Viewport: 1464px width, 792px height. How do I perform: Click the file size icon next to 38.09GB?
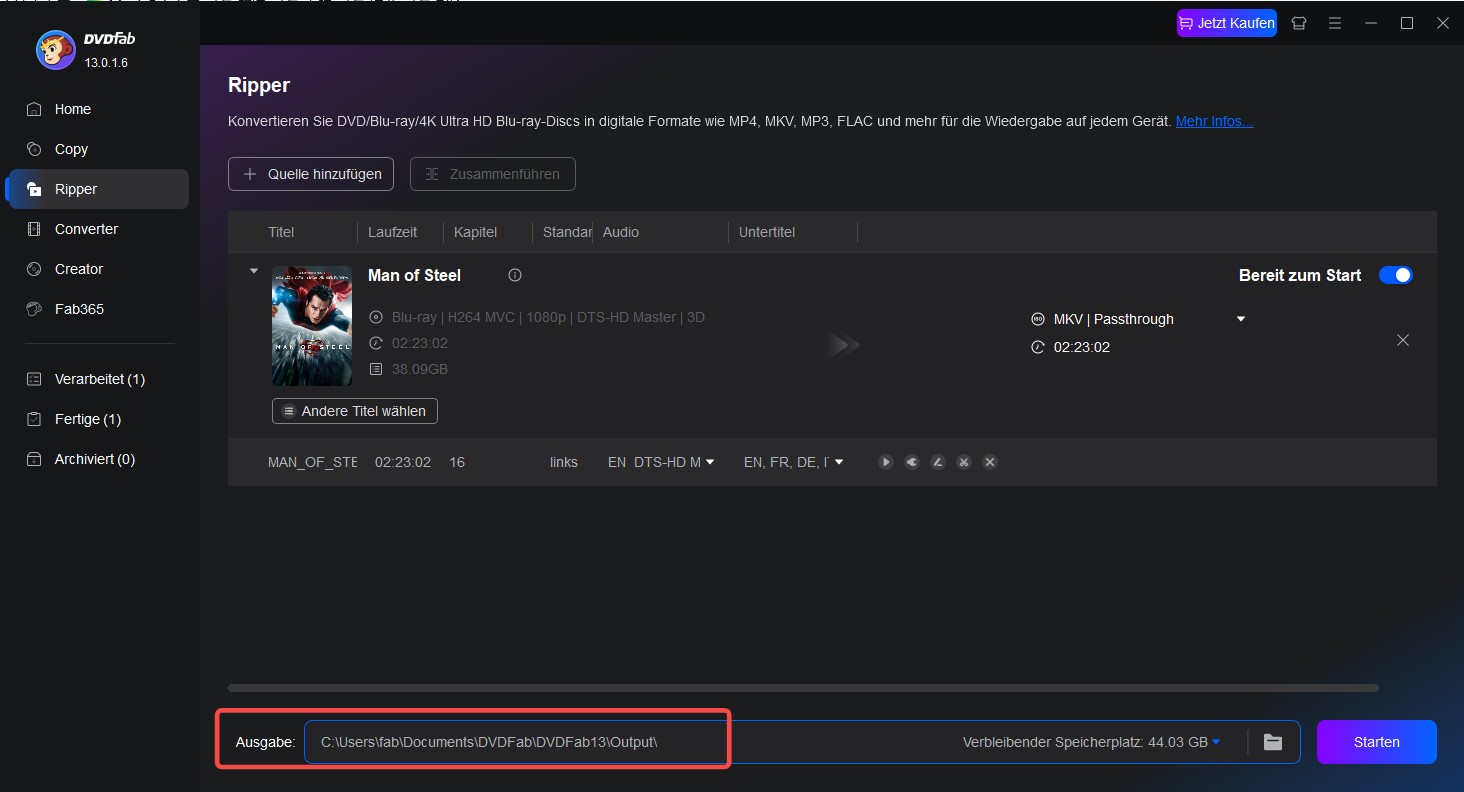tap(376, 369)
